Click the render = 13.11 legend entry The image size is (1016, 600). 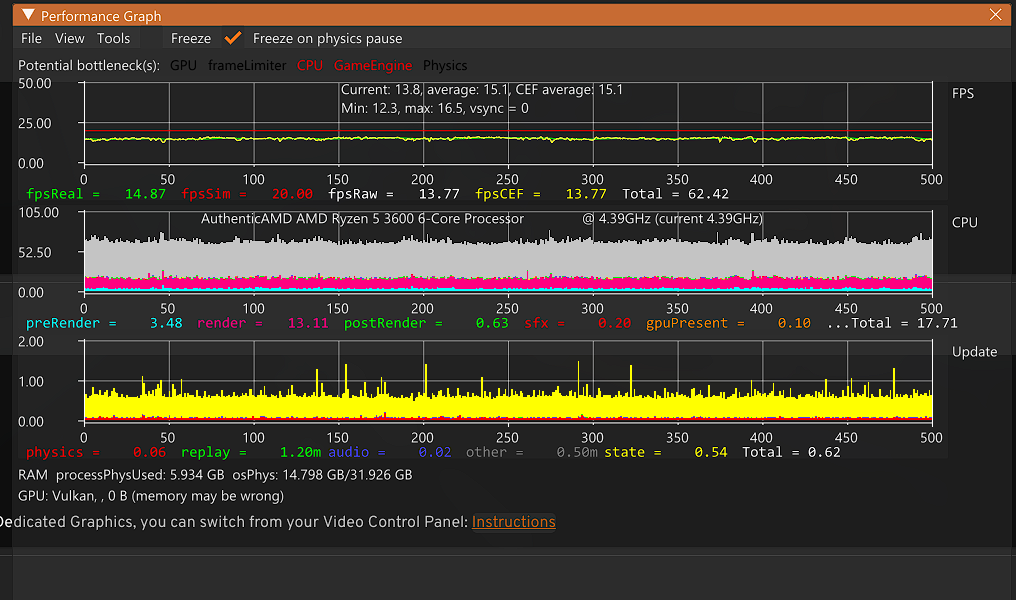262,323
